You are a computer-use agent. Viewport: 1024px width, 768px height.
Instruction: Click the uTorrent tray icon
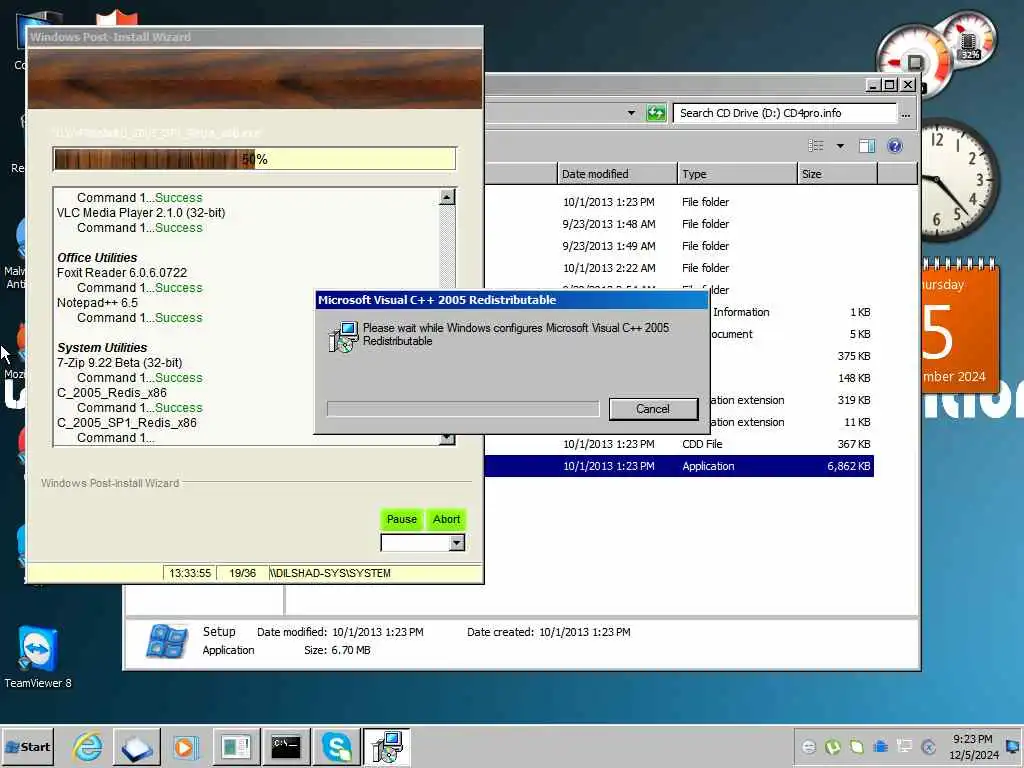[833, 746]
